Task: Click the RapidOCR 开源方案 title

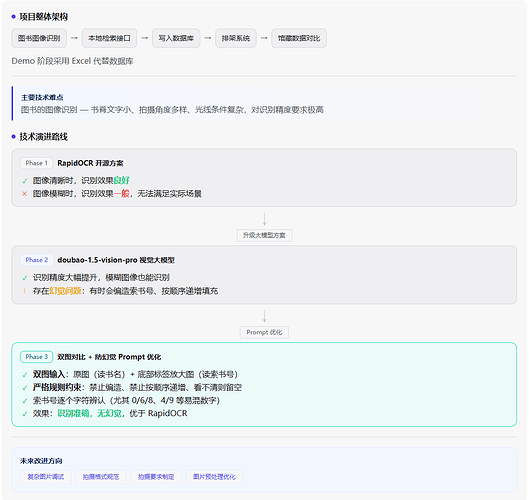Action: click(90, 163)
